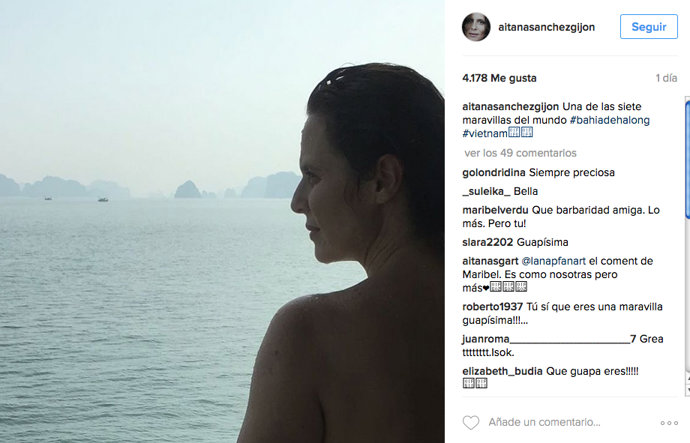Focus the Añade un comentario field
Screen dimensions: 690x443
(544, 423)
